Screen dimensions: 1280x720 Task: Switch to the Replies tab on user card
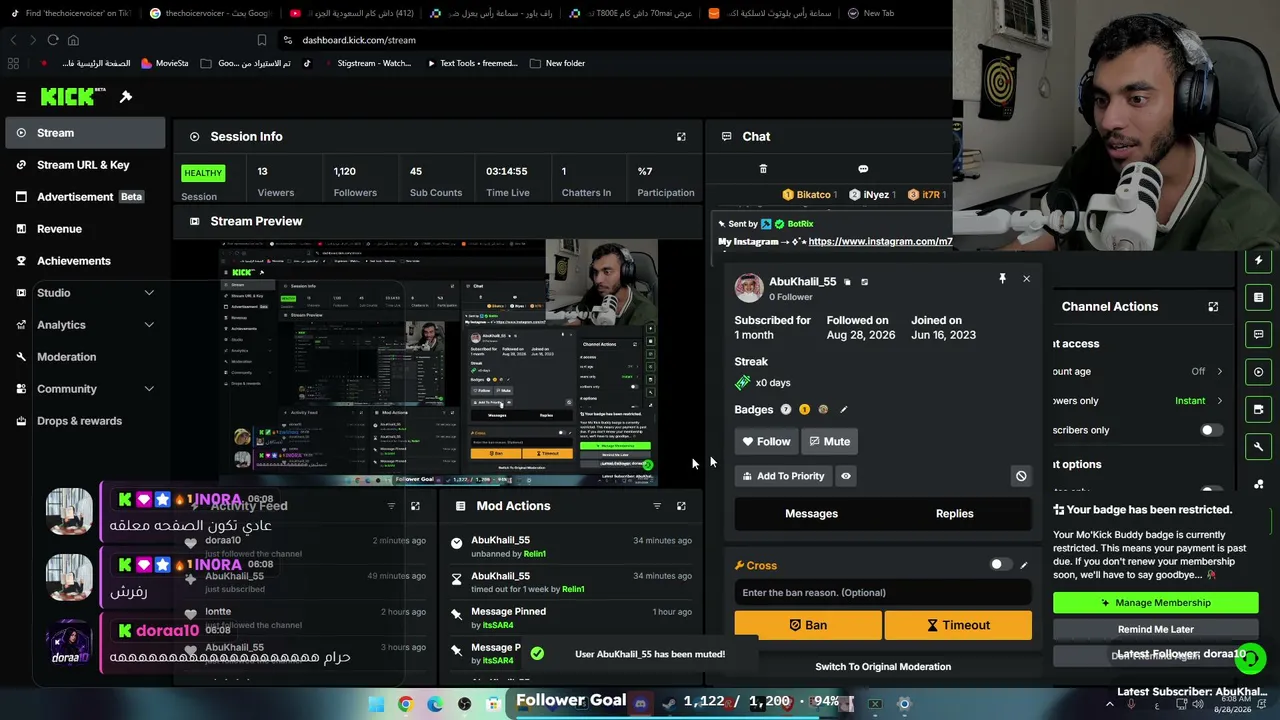955,514
